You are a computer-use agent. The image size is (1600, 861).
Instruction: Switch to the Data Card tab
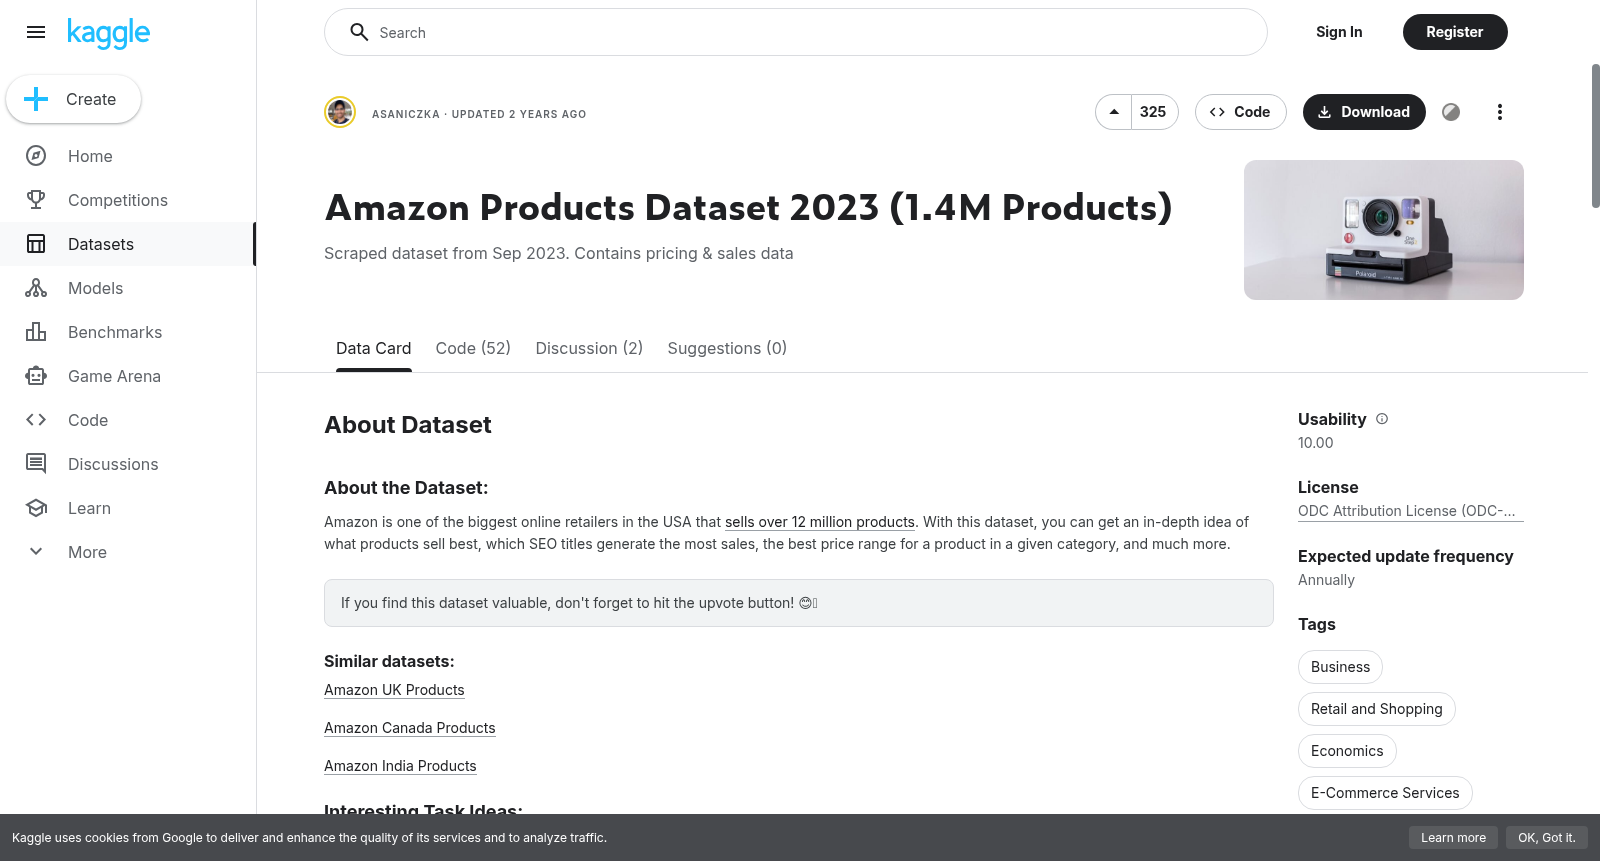click(x=374, y=348)
